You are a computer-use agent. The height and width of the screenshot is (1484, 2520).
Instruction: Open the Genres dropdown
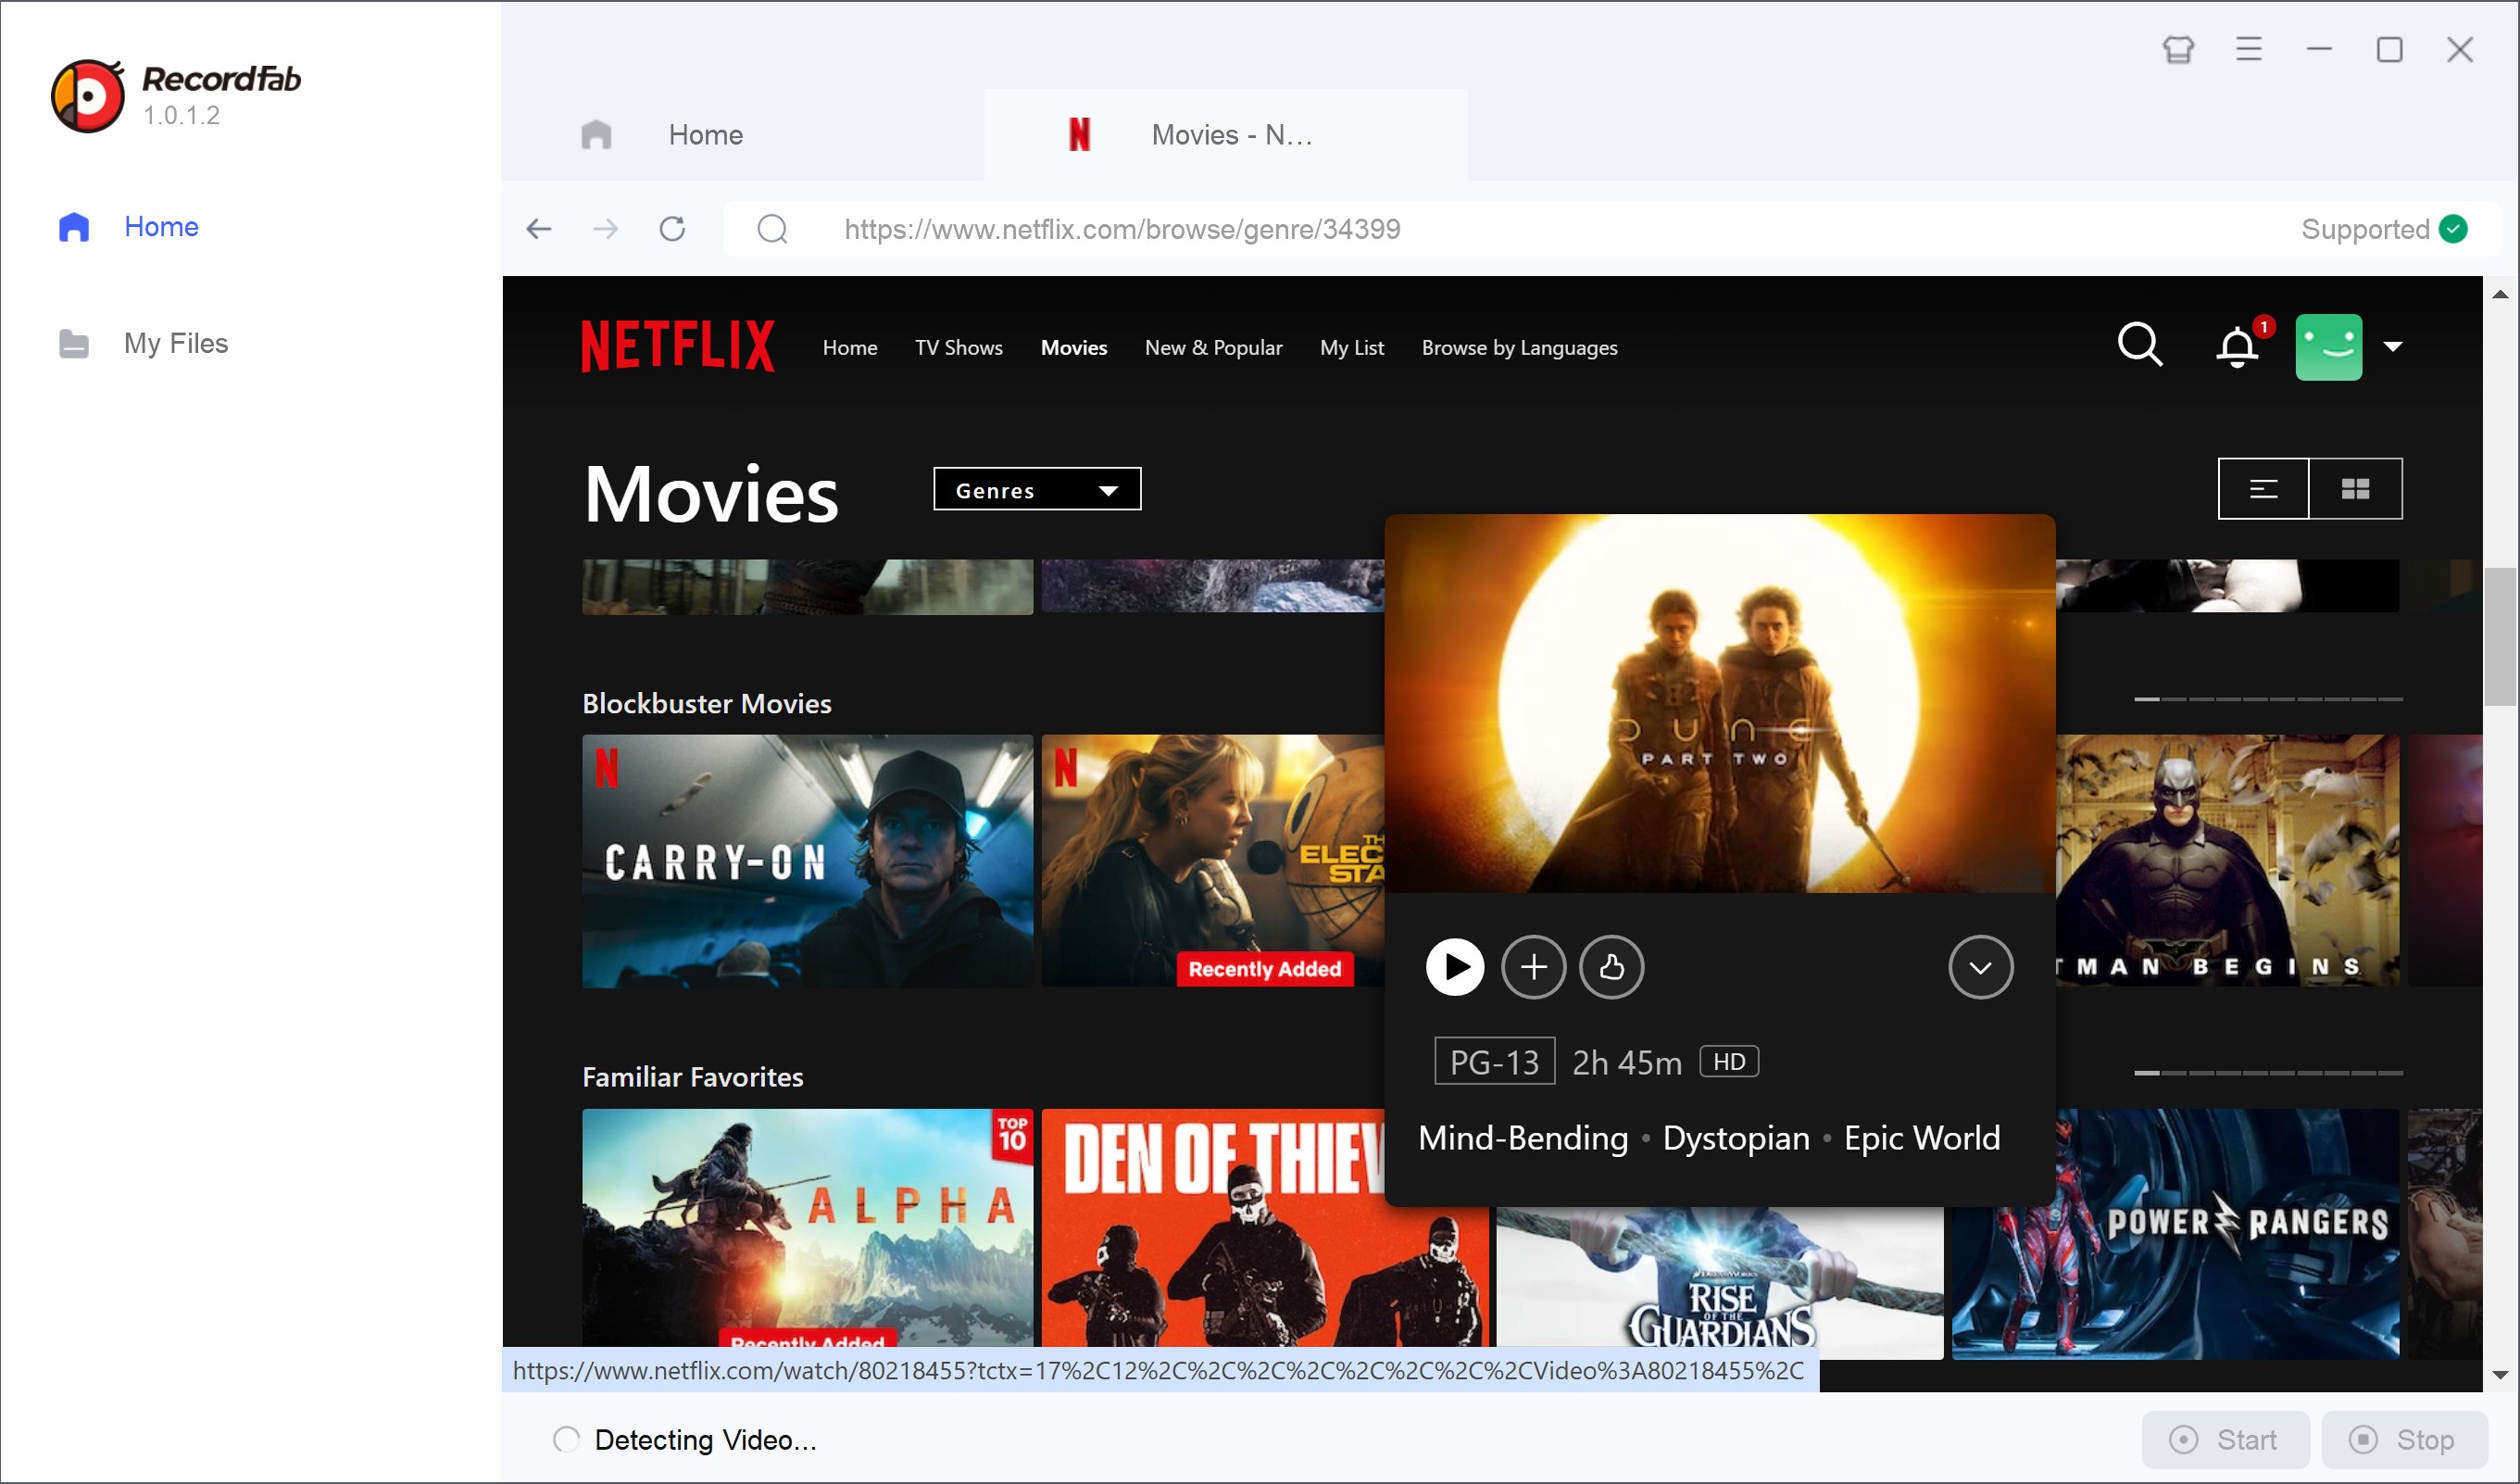tap(1037, 489)
